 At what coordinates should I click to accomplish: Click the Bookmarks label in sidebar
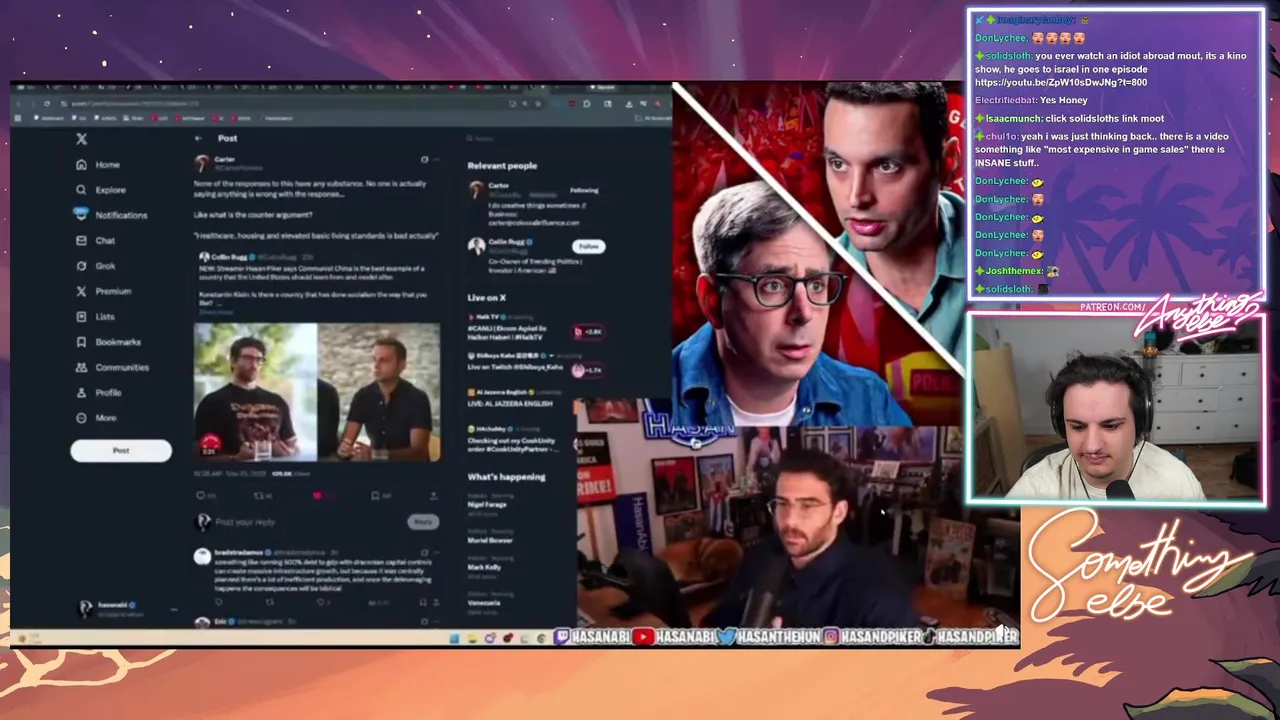pos(118,342)
